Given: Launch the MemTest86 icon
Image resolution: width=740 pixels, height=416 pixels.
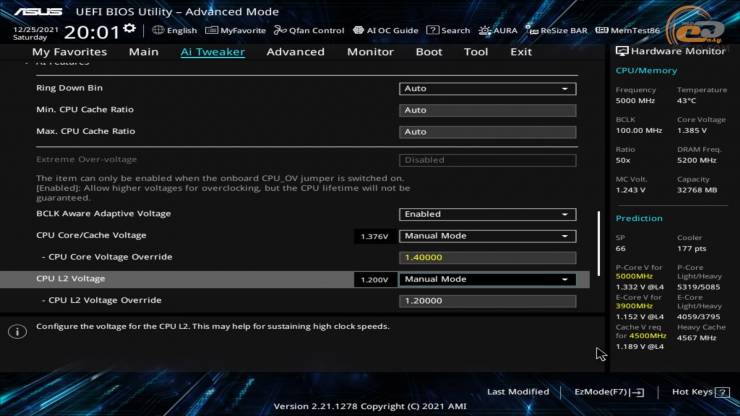Looking at the screenshot, I should click(602, 30).
